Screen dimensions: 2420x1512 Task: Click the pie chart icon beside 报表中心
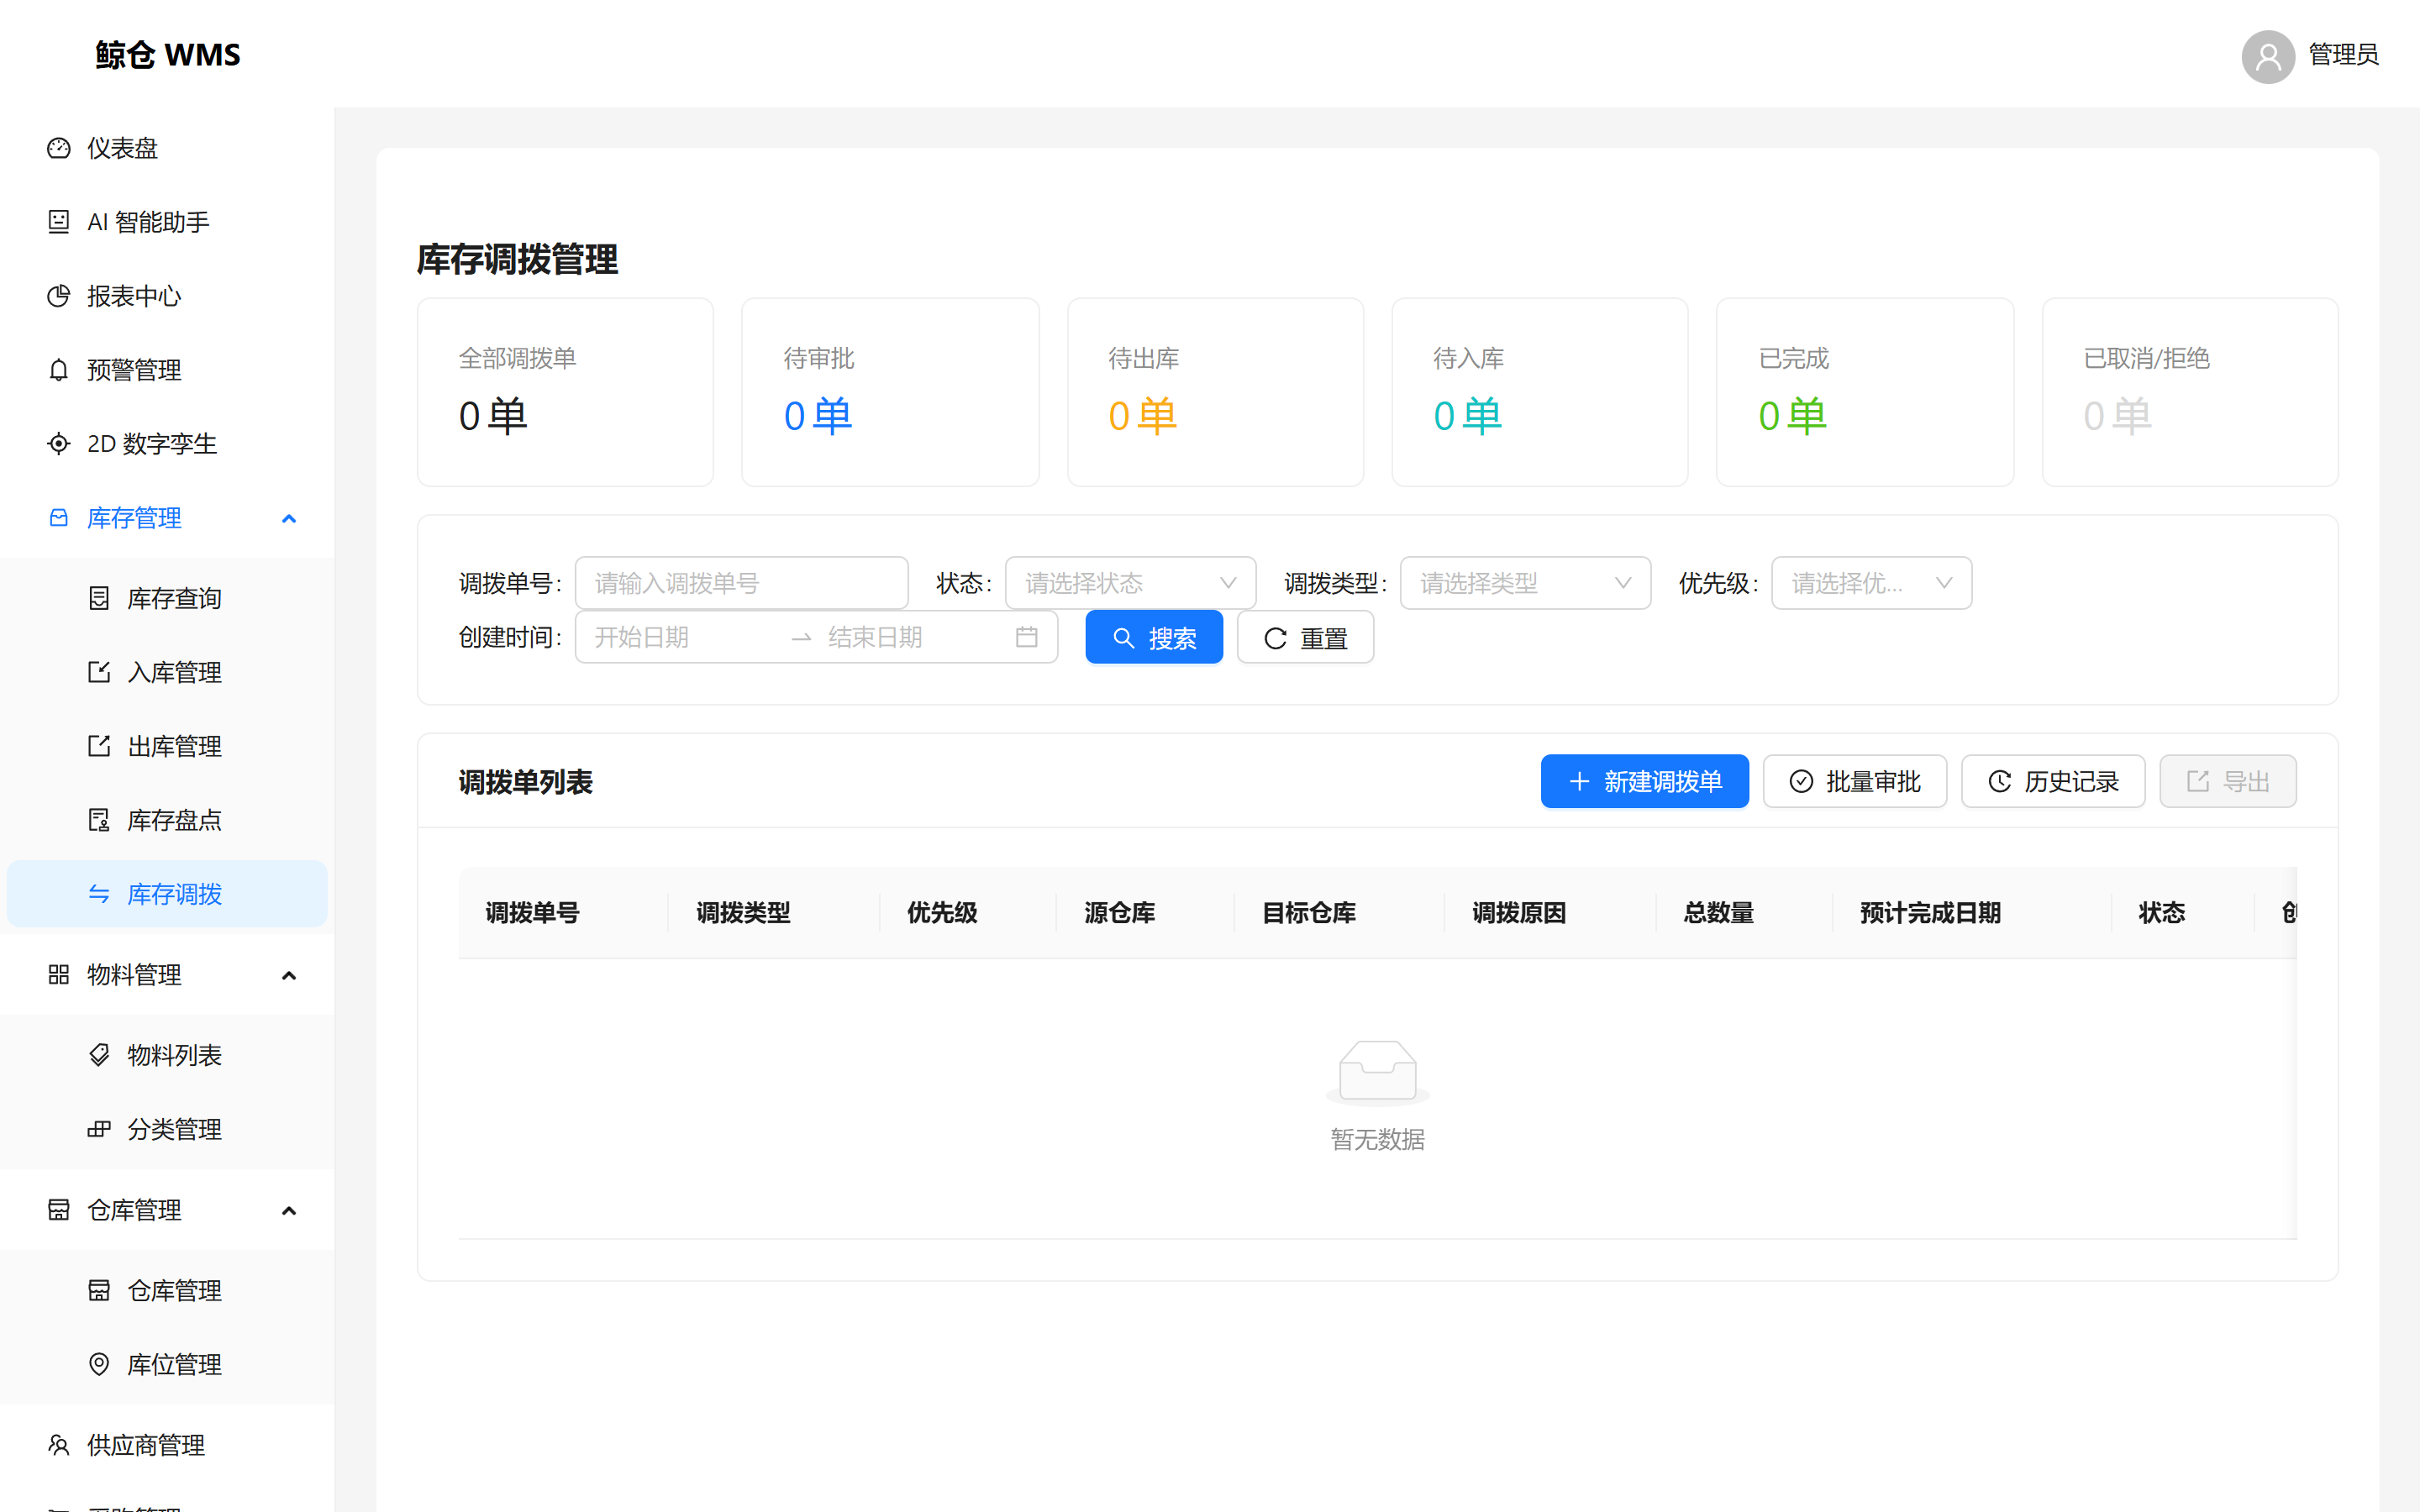tap(59, 296)
